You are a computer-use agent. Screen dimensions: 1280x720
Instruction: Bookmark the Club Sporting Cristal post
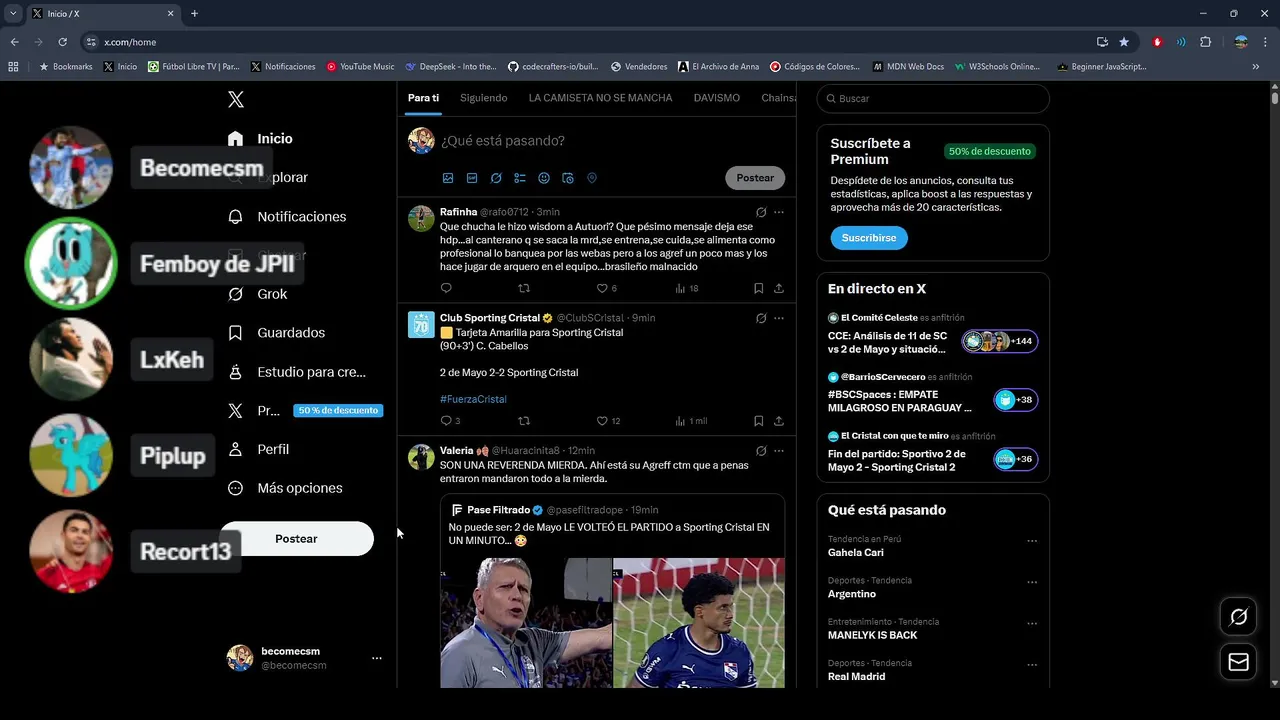click(x=758, y=421)
